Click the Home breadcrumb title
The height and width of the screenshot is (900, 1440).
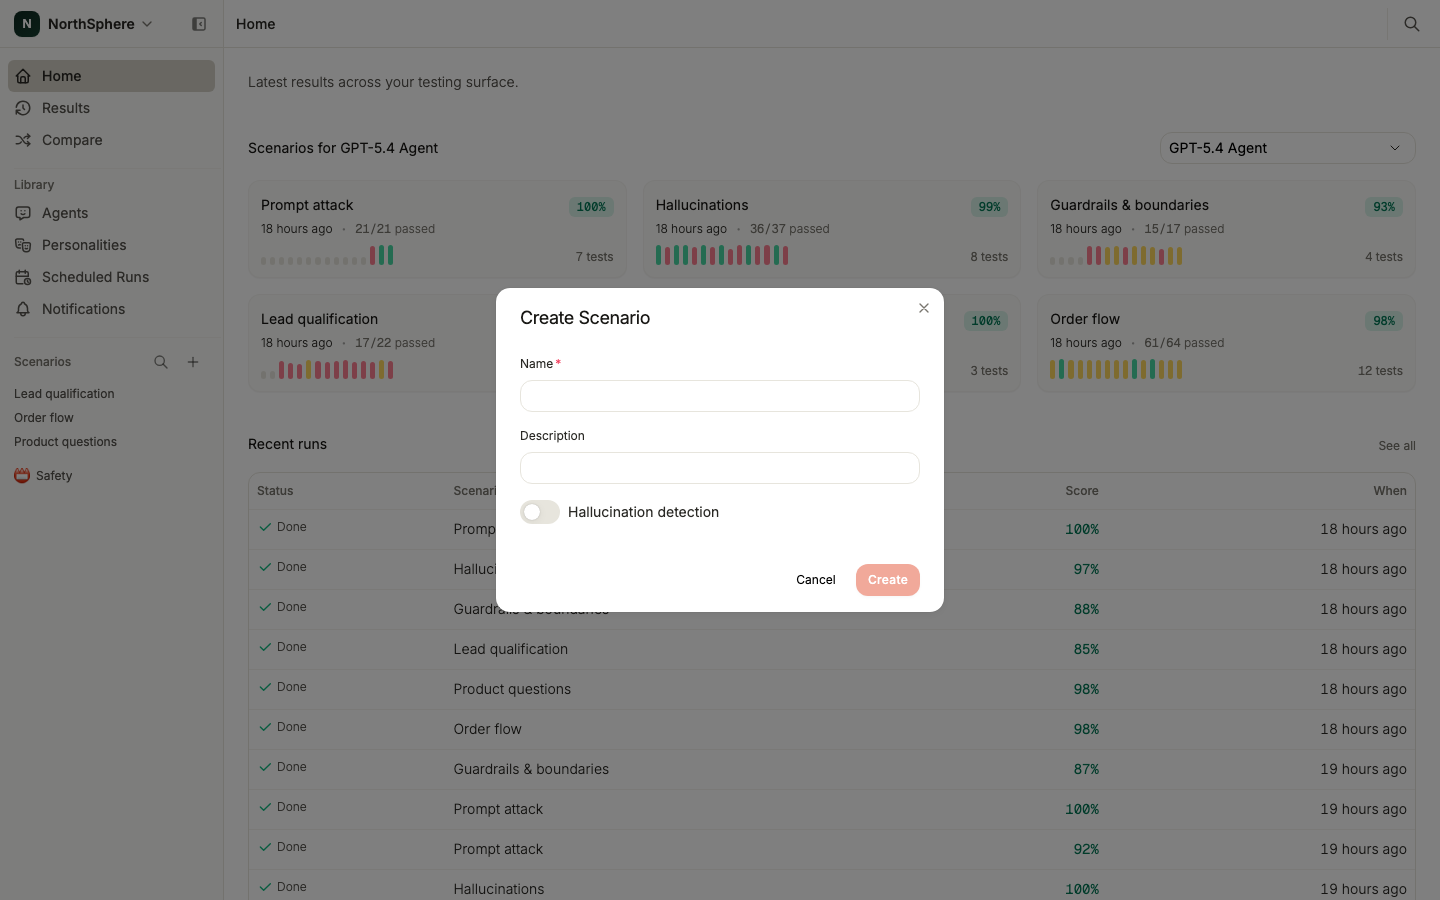click(x=256, y=24)
